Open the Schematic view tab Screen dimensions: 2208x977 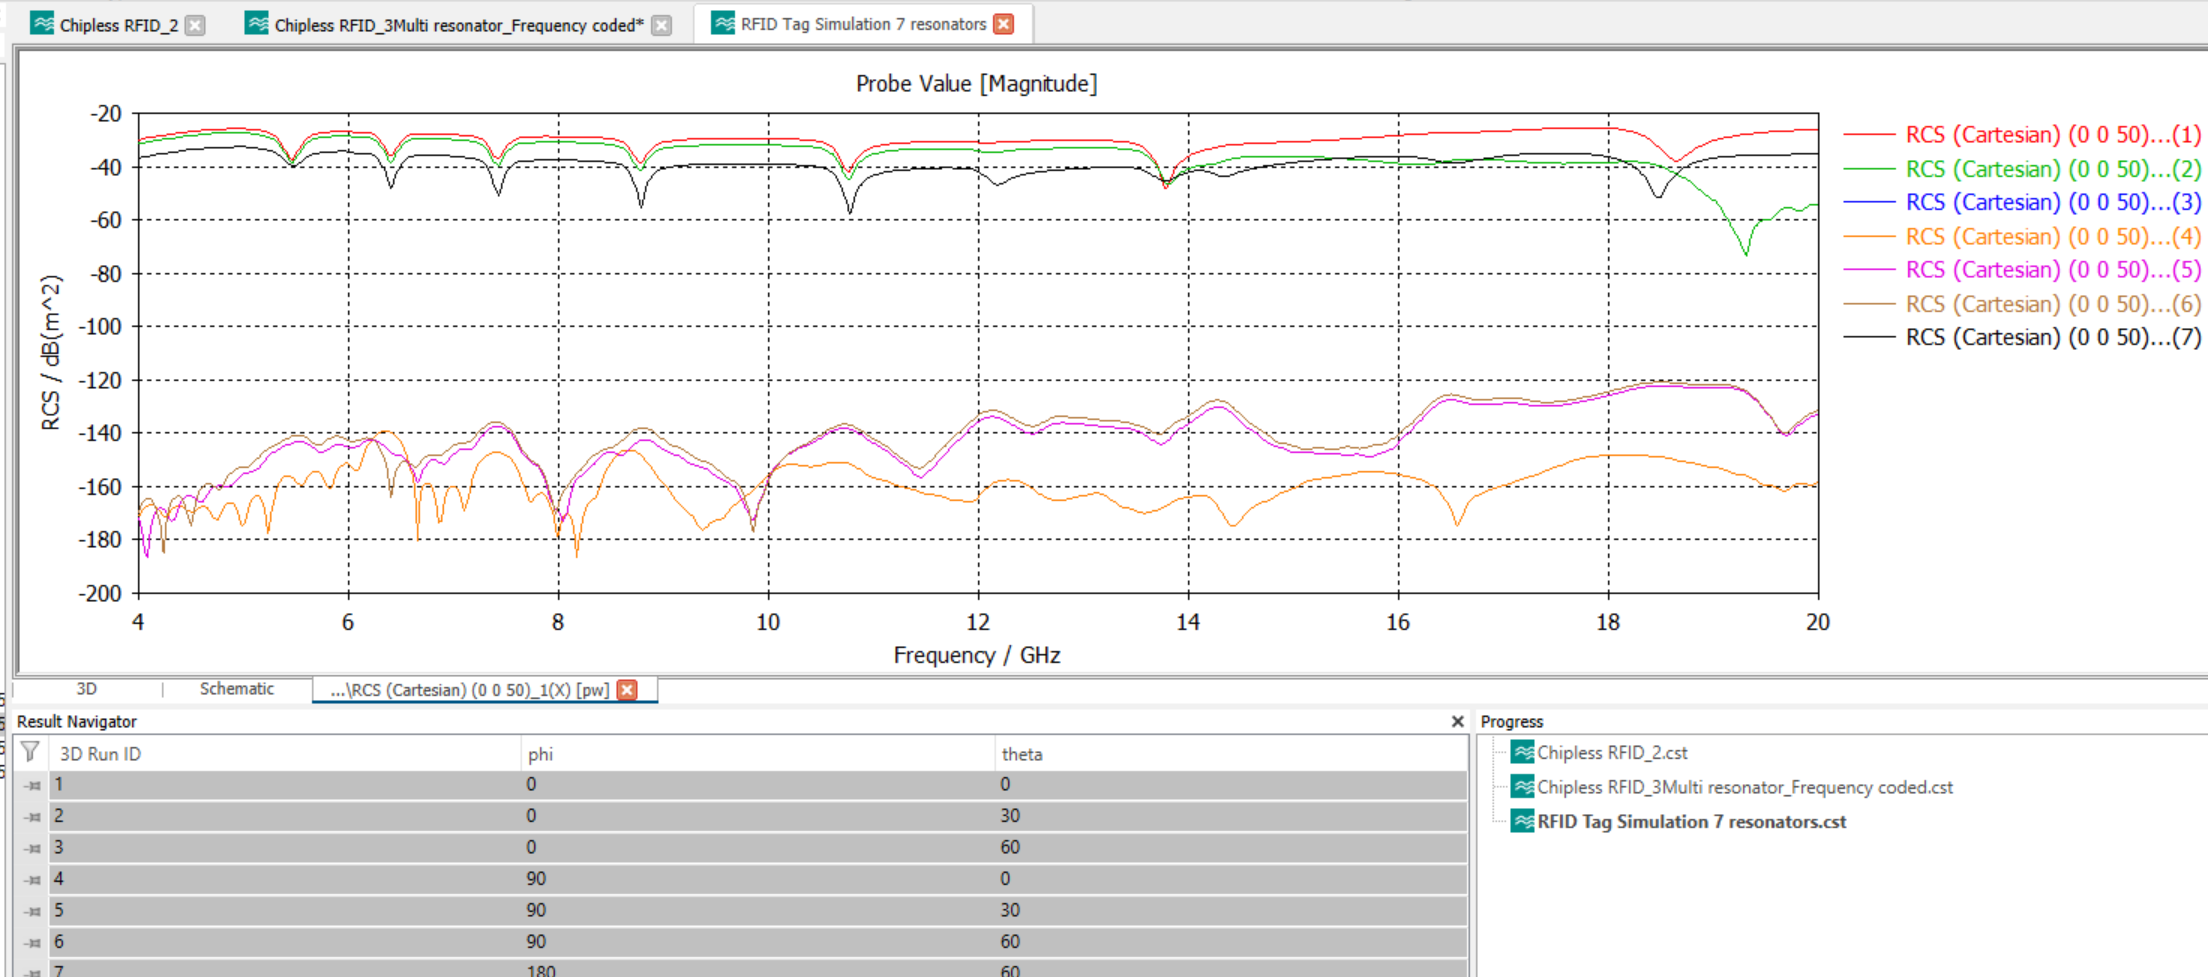click(x=236, y=689)
